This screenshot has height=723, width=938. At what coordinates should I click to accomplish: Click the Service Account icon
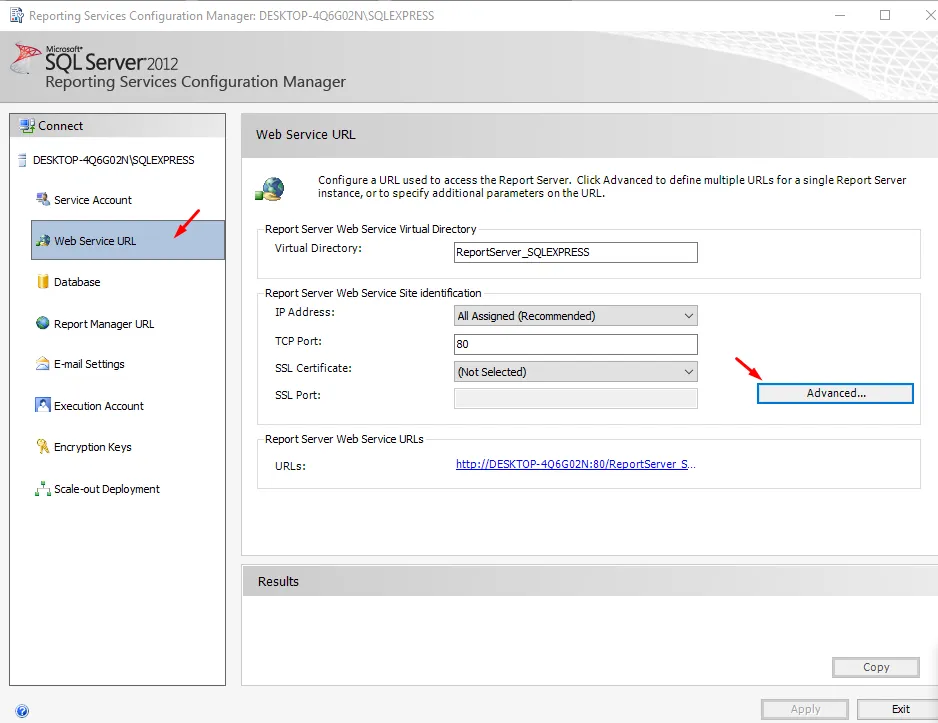coord(42,199)
